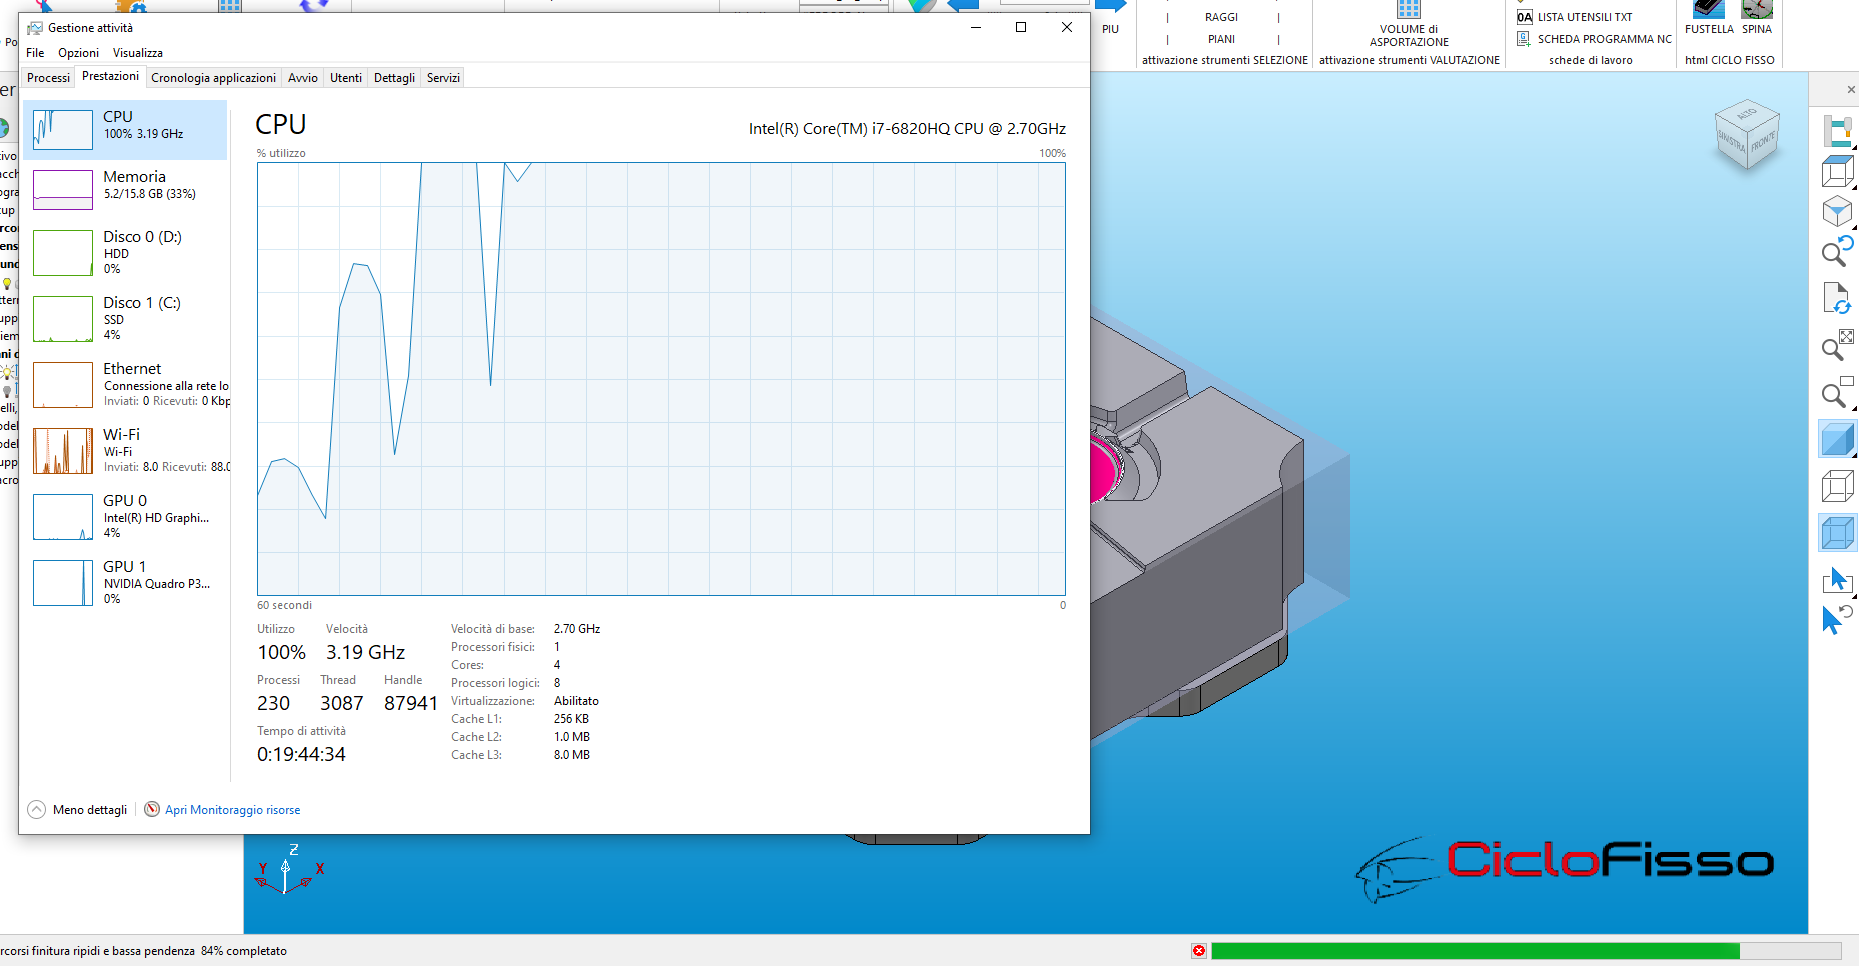Expand the top-face cube view dropdown
Image resolution: width=1859 pixels, height=966 pixels.
pyautogui.click(x=1853, y=188)
